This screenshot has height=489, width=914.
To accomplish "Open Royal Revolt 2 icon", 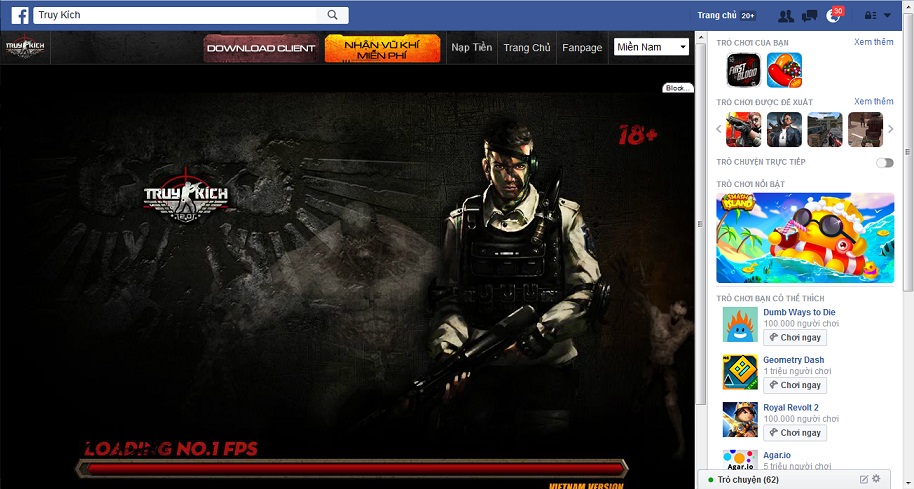I will 740,420.
